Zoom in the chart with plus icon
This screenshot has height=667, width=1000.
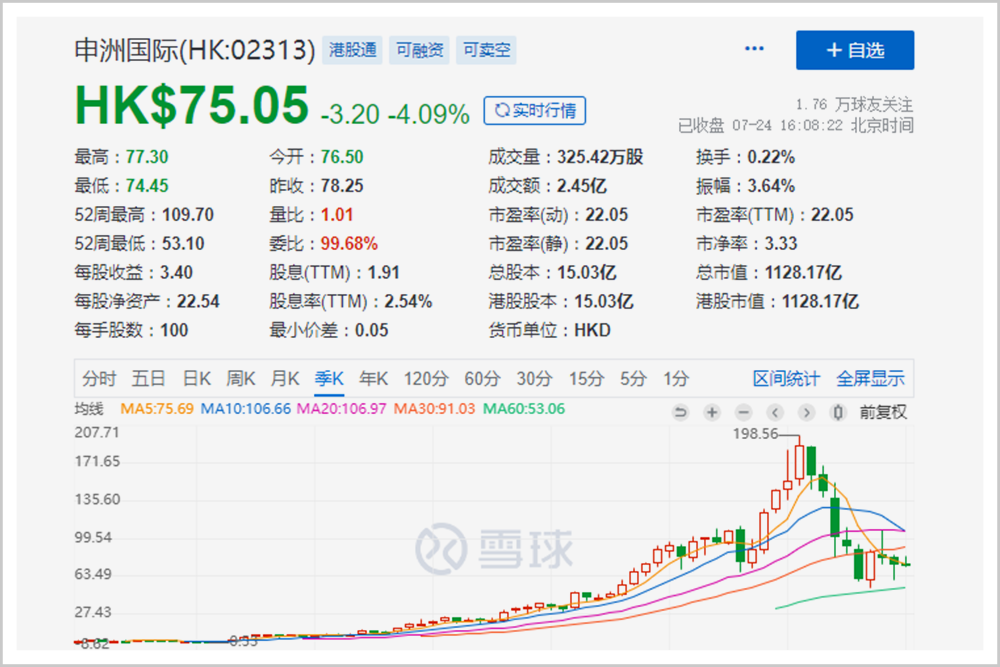pyautogui.click(x=712, y=412)
